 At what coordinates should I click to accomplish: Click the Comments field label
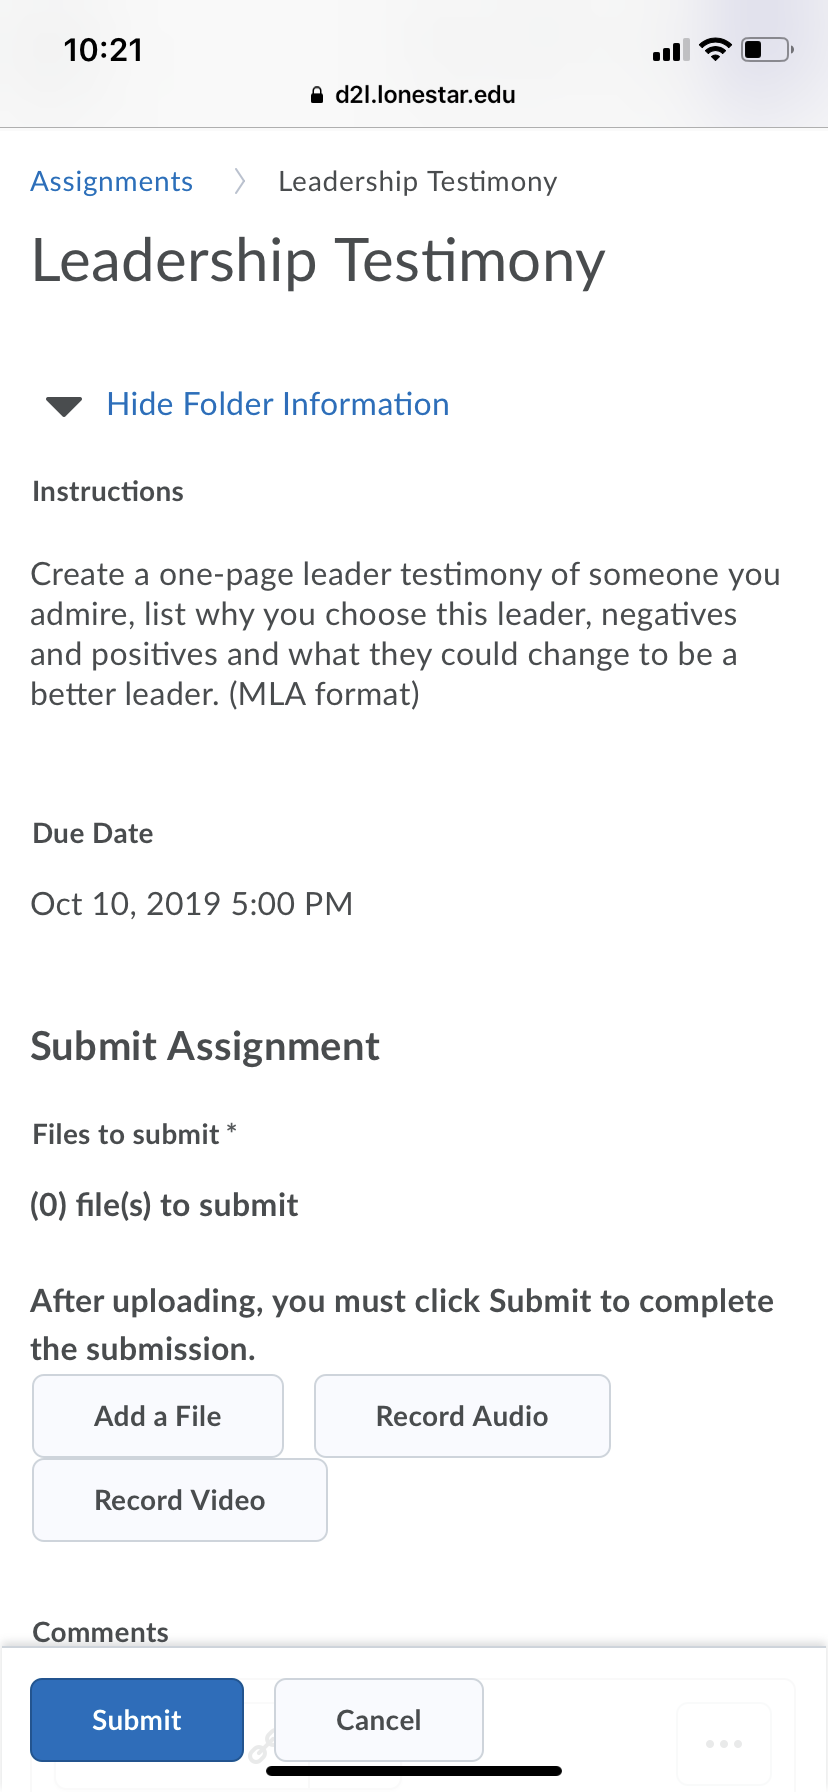point(101,1632)
